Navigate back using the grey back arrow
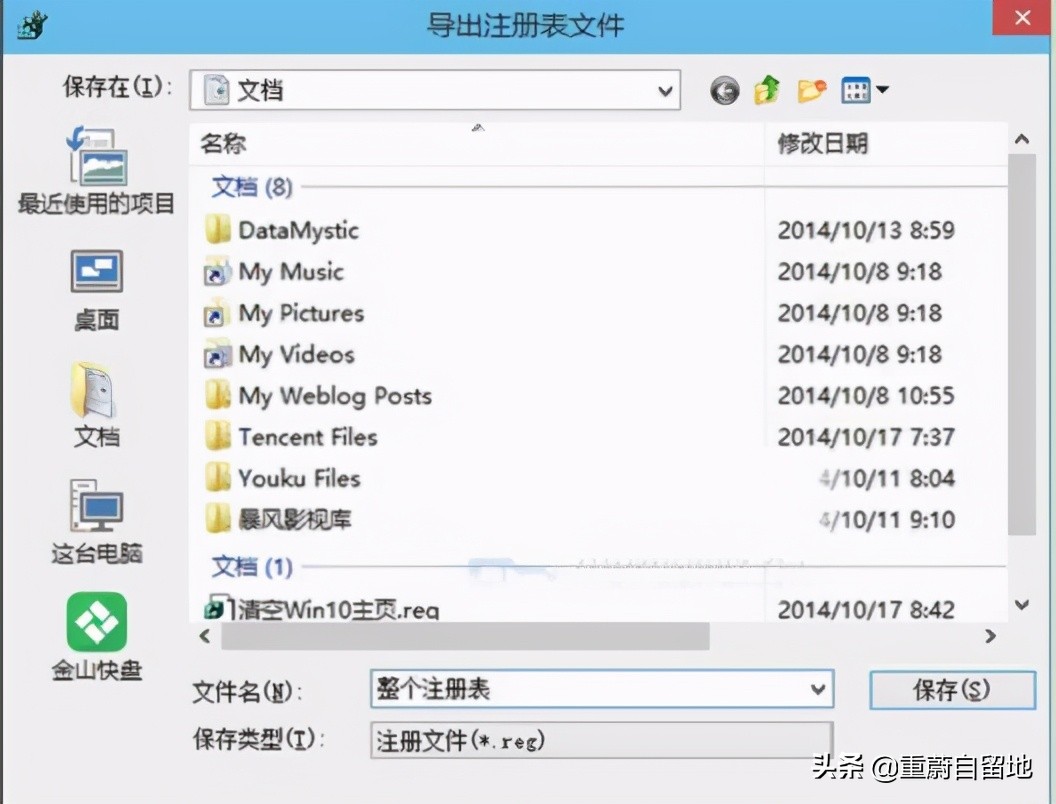This screenshot has height=804, width=1056. [x=723, y=89]
